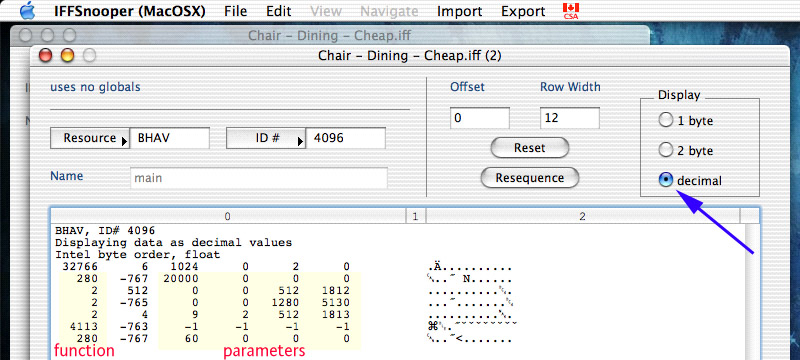Select the 2 byte display option
Screen dimensions: 800x360
[666, 150]
